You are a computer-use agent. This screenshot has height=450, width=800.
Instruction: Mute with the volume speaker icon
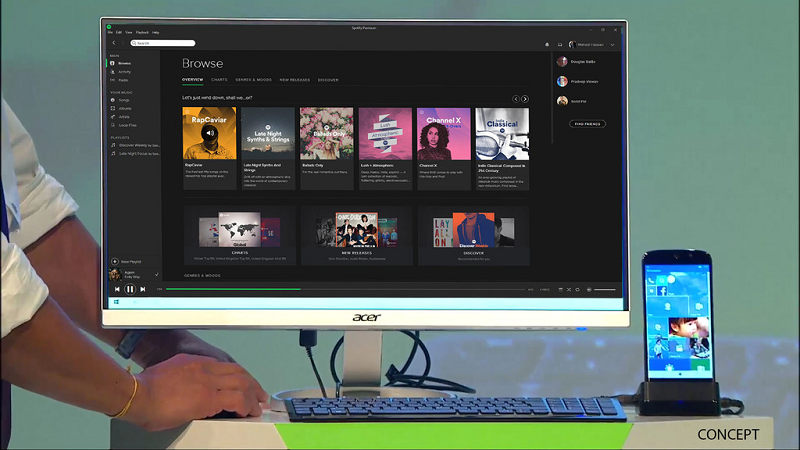pyautogui.click(x=589, y=289)
